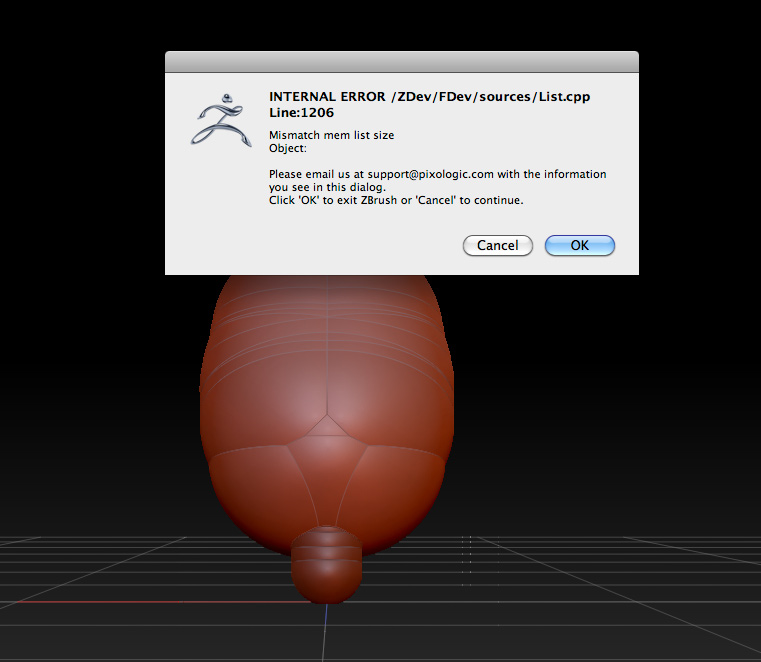The image size is (761, 662).
Task: Click the small bottom knob of the mesh
Action: point(327,564)
